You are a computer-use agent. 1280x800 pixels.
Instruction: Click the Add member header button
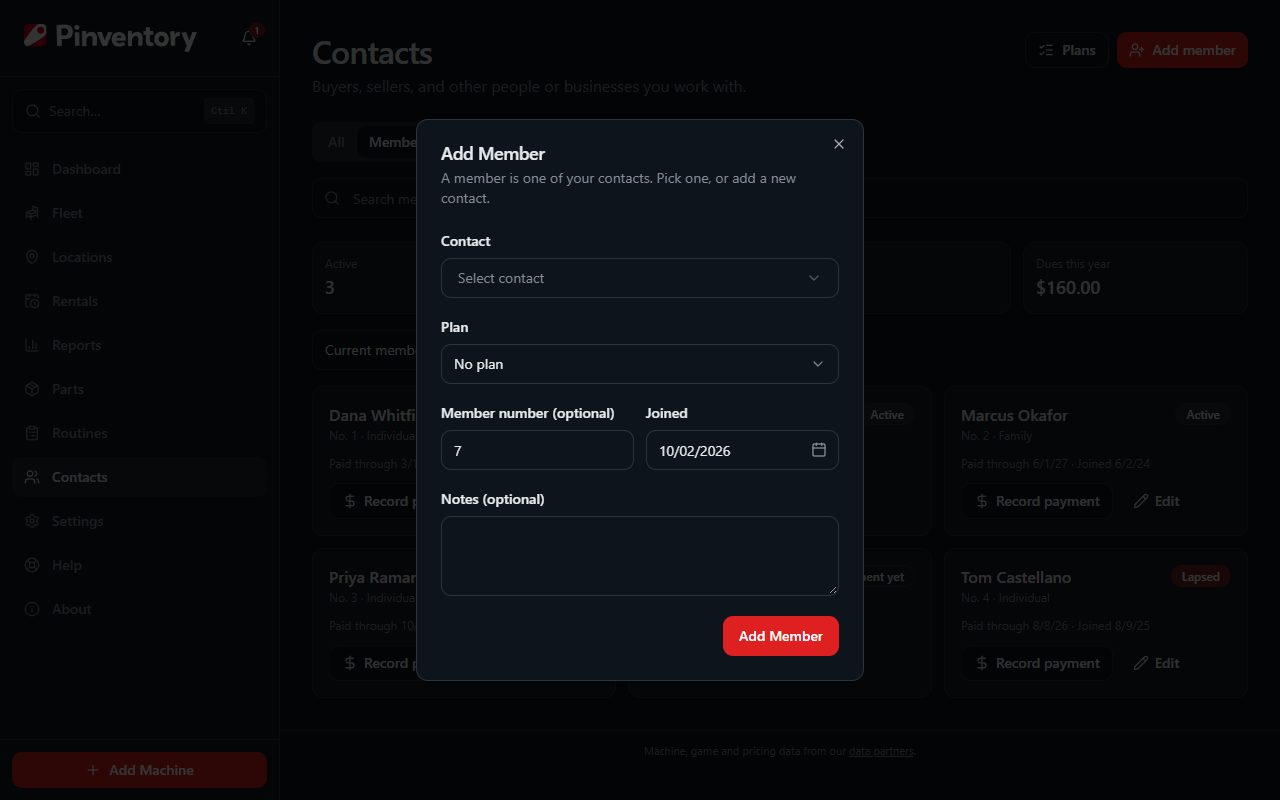click(x=1182, y=50)
